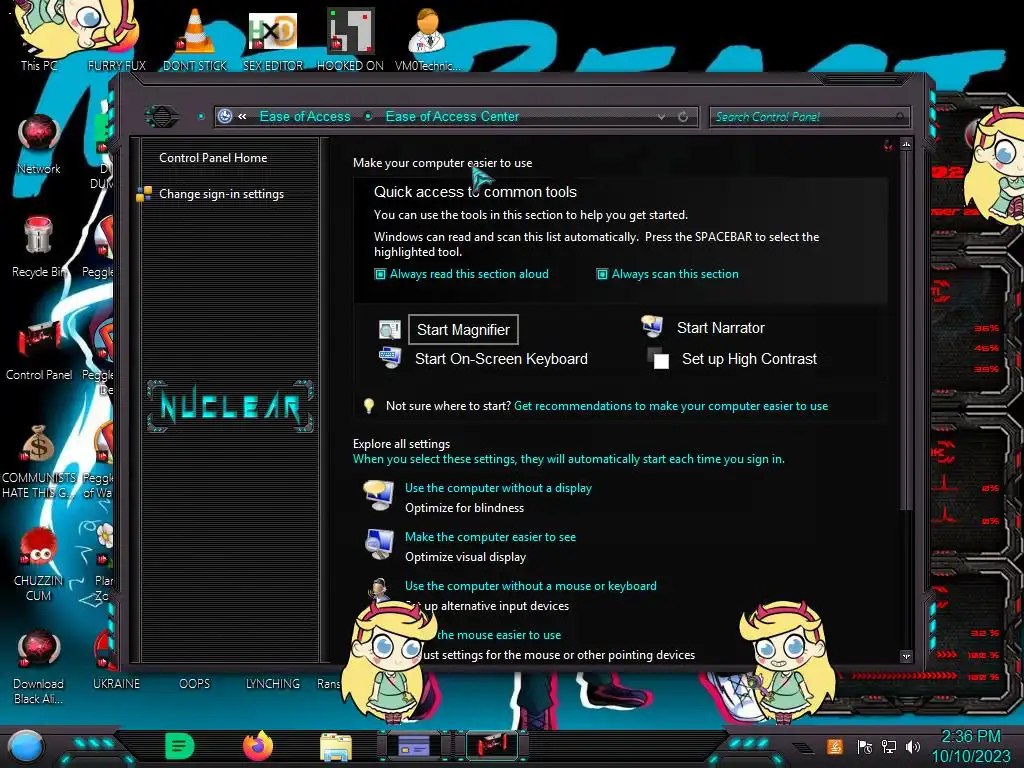This screenshot has width=1024, height=768.
Task: Click the hexagonal back navigation button
Action: click(x=161, y=116)
